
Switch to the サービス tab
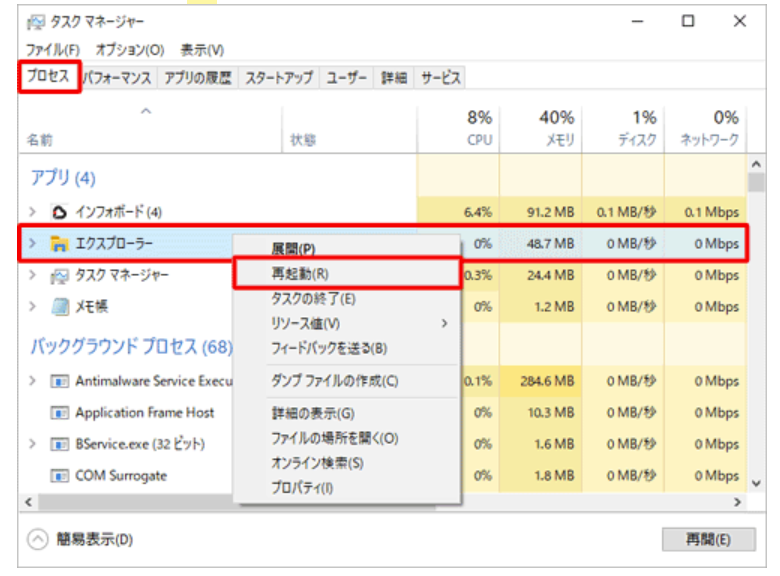point(440,78)
